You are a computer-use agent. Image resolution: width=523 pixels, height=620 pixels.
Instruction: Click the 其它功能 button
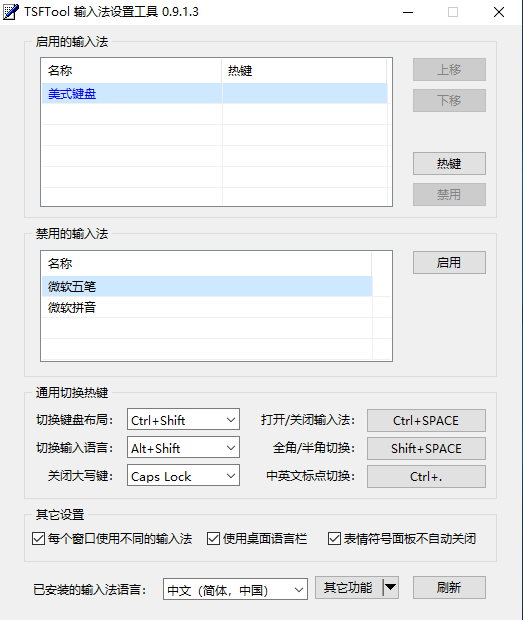click(x=349, y=587)
